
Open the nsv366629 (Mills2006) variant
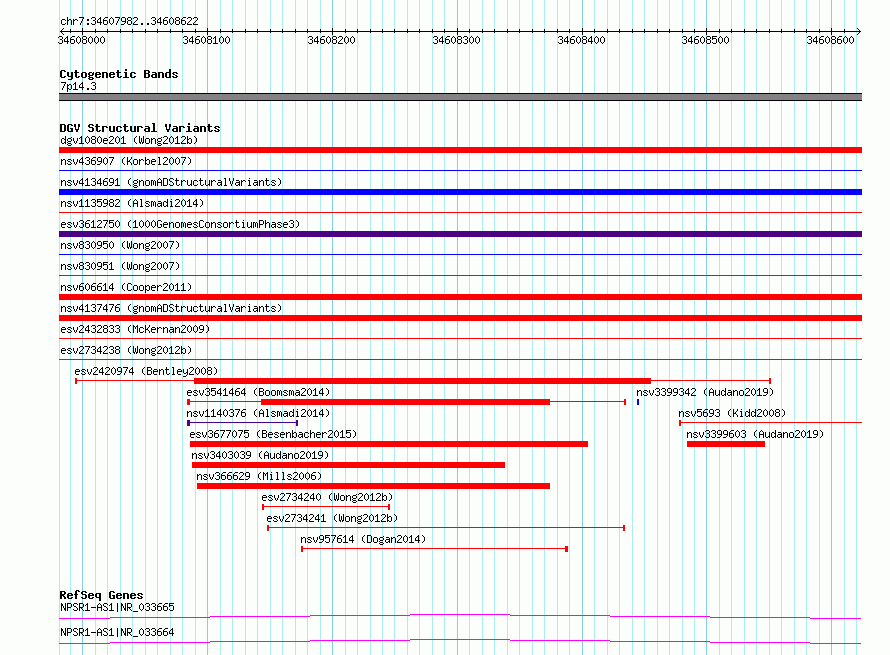point(373,486)
